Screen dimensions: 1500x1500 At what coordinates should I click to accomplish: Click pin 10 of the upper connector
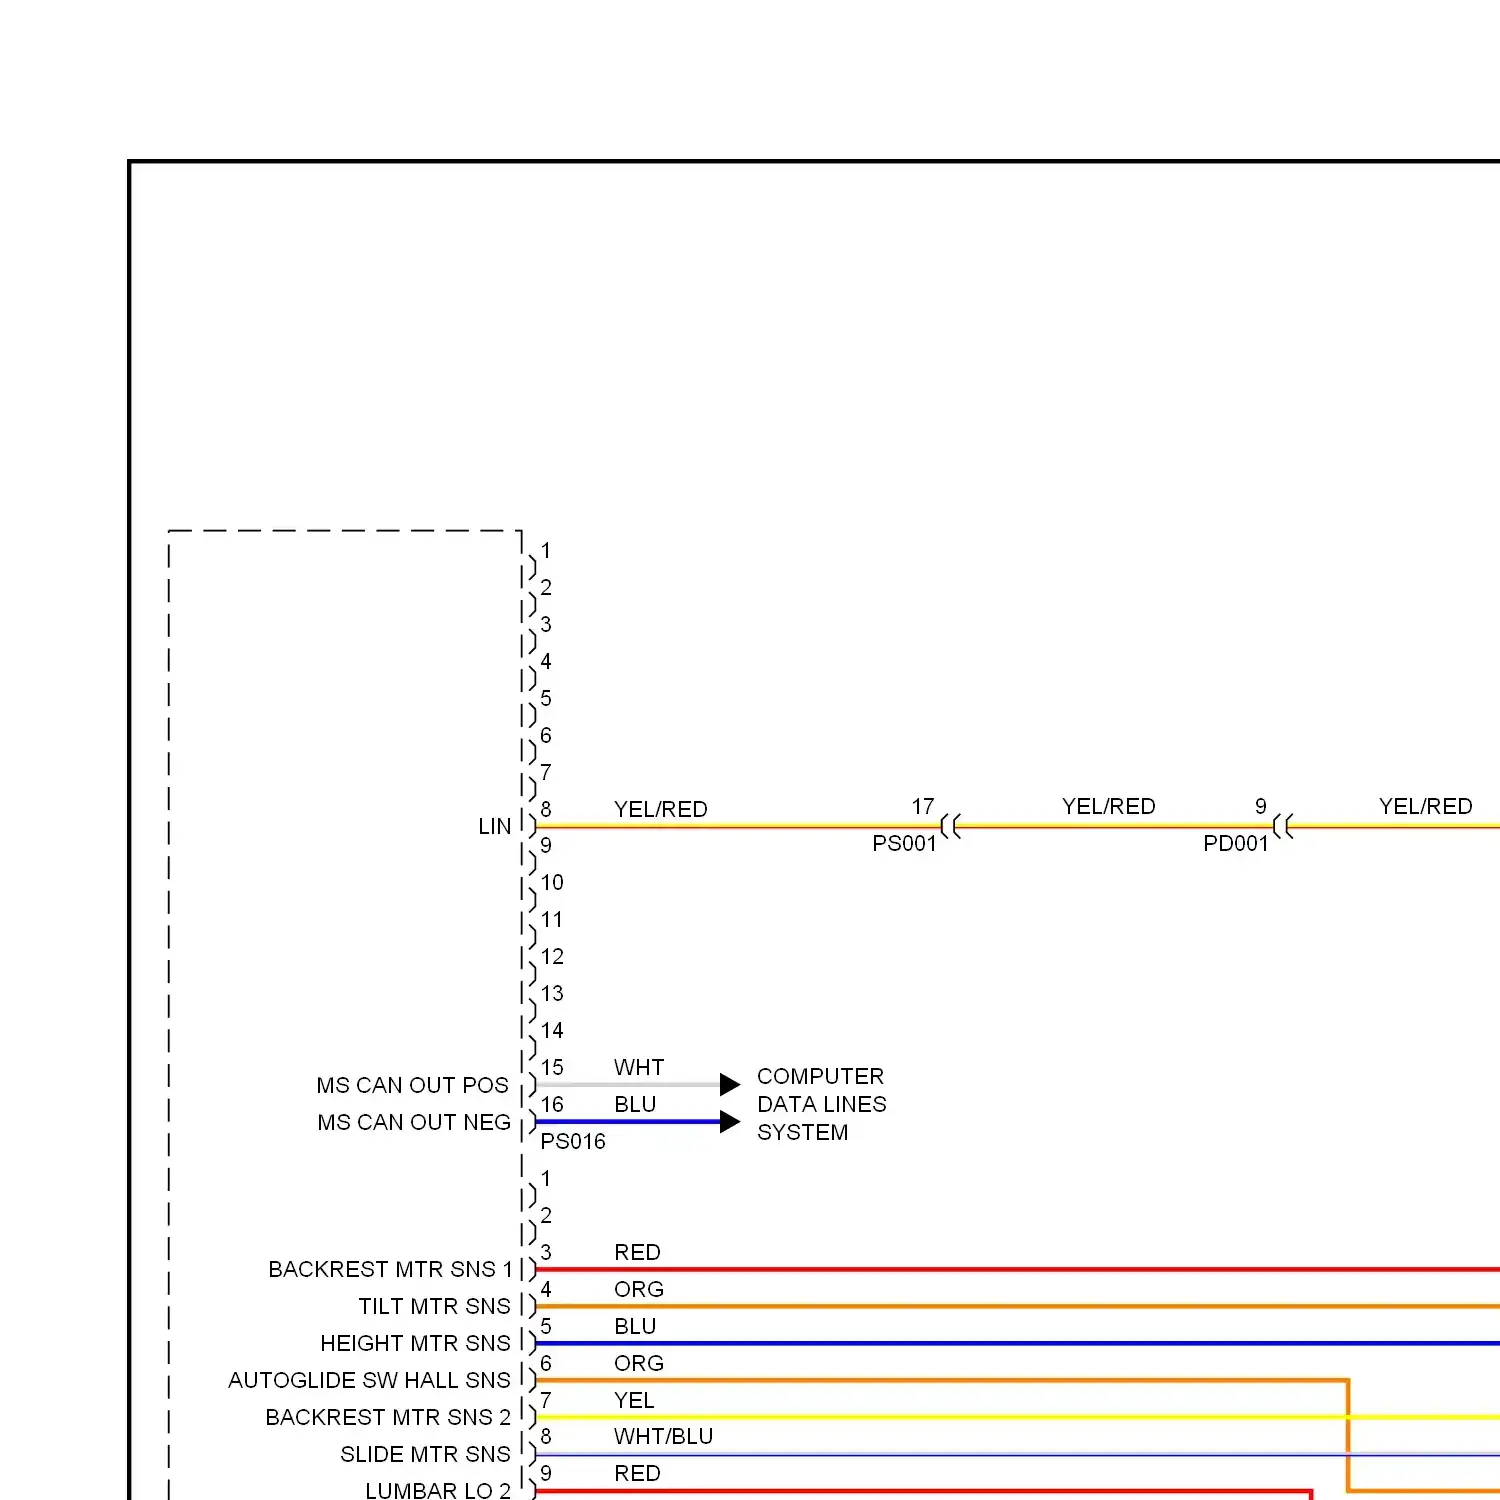click(552, 882)
